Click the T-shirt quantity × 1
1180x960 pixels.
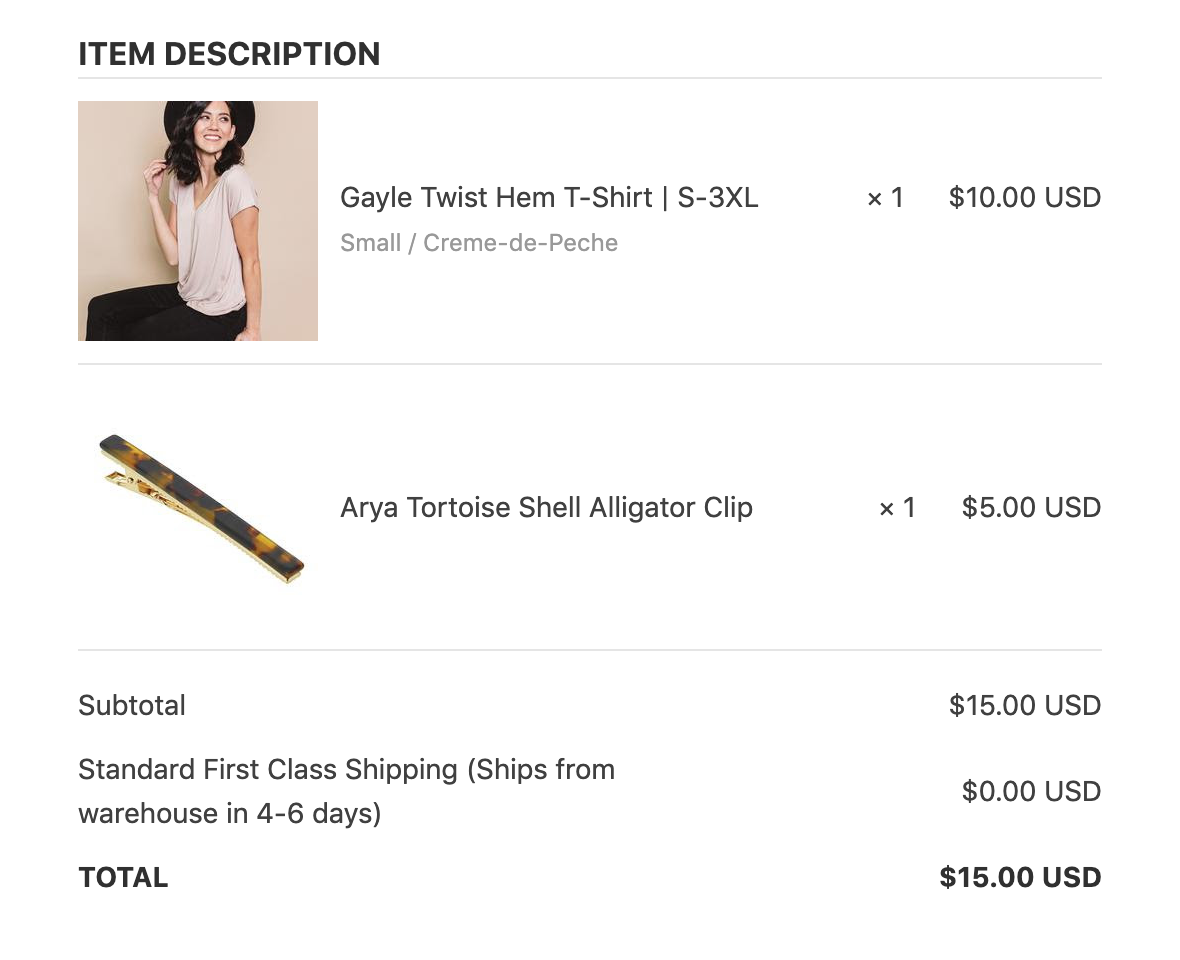coord(885,198)
